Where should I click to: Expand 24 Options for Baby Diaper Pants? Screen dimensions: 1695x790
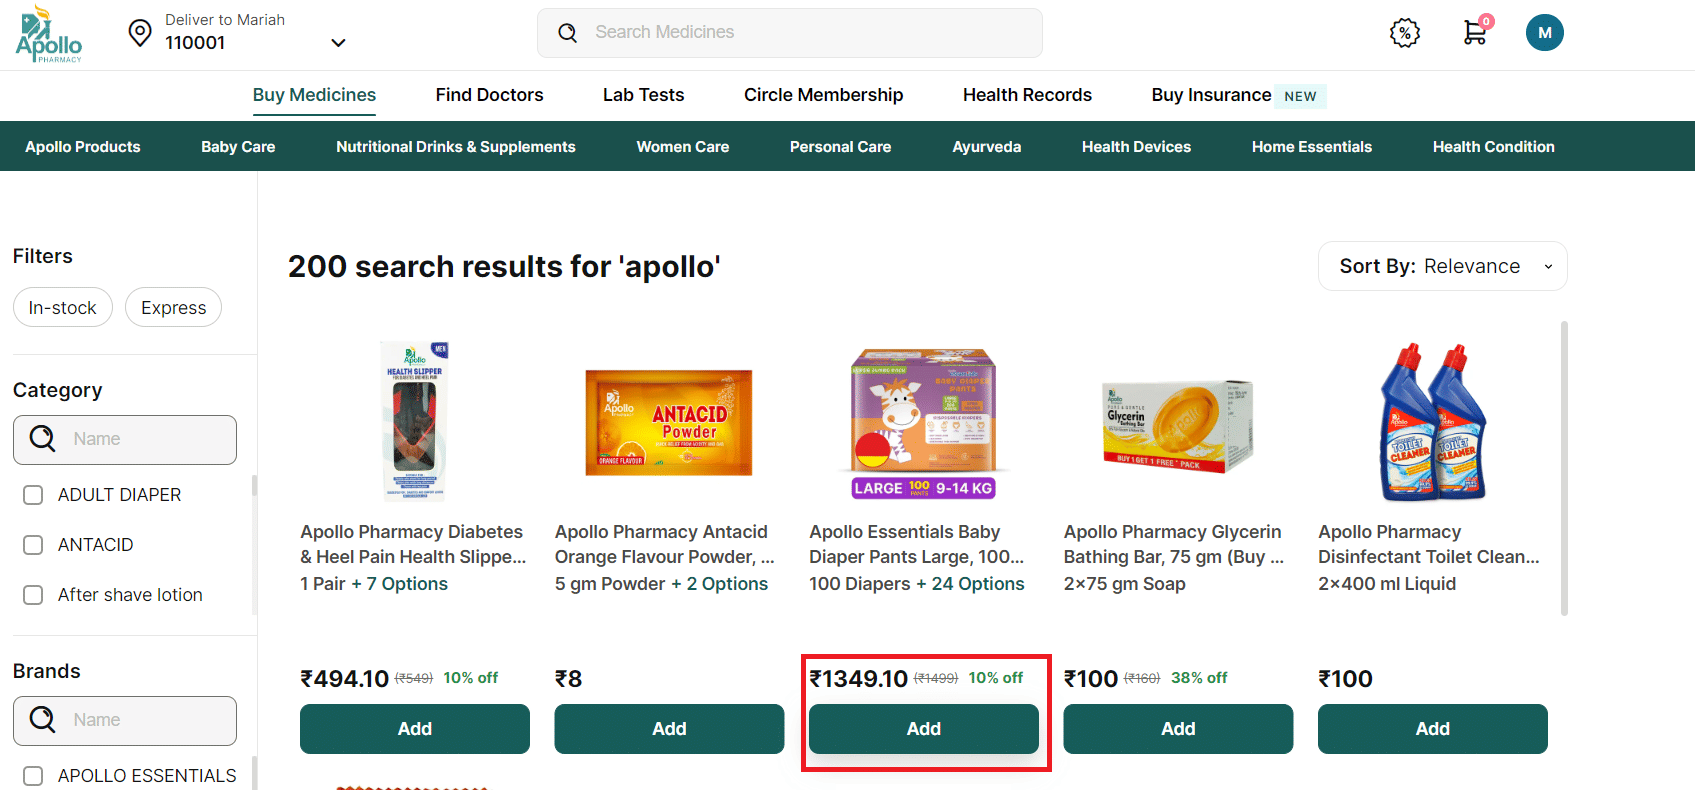click(977, 584)
